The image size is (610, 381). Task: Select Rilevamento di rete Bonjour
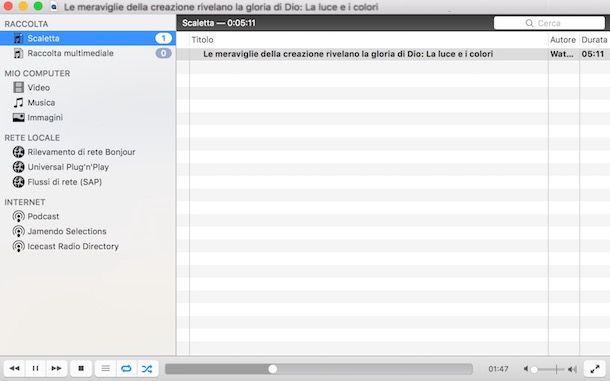(x=81, y=152)
